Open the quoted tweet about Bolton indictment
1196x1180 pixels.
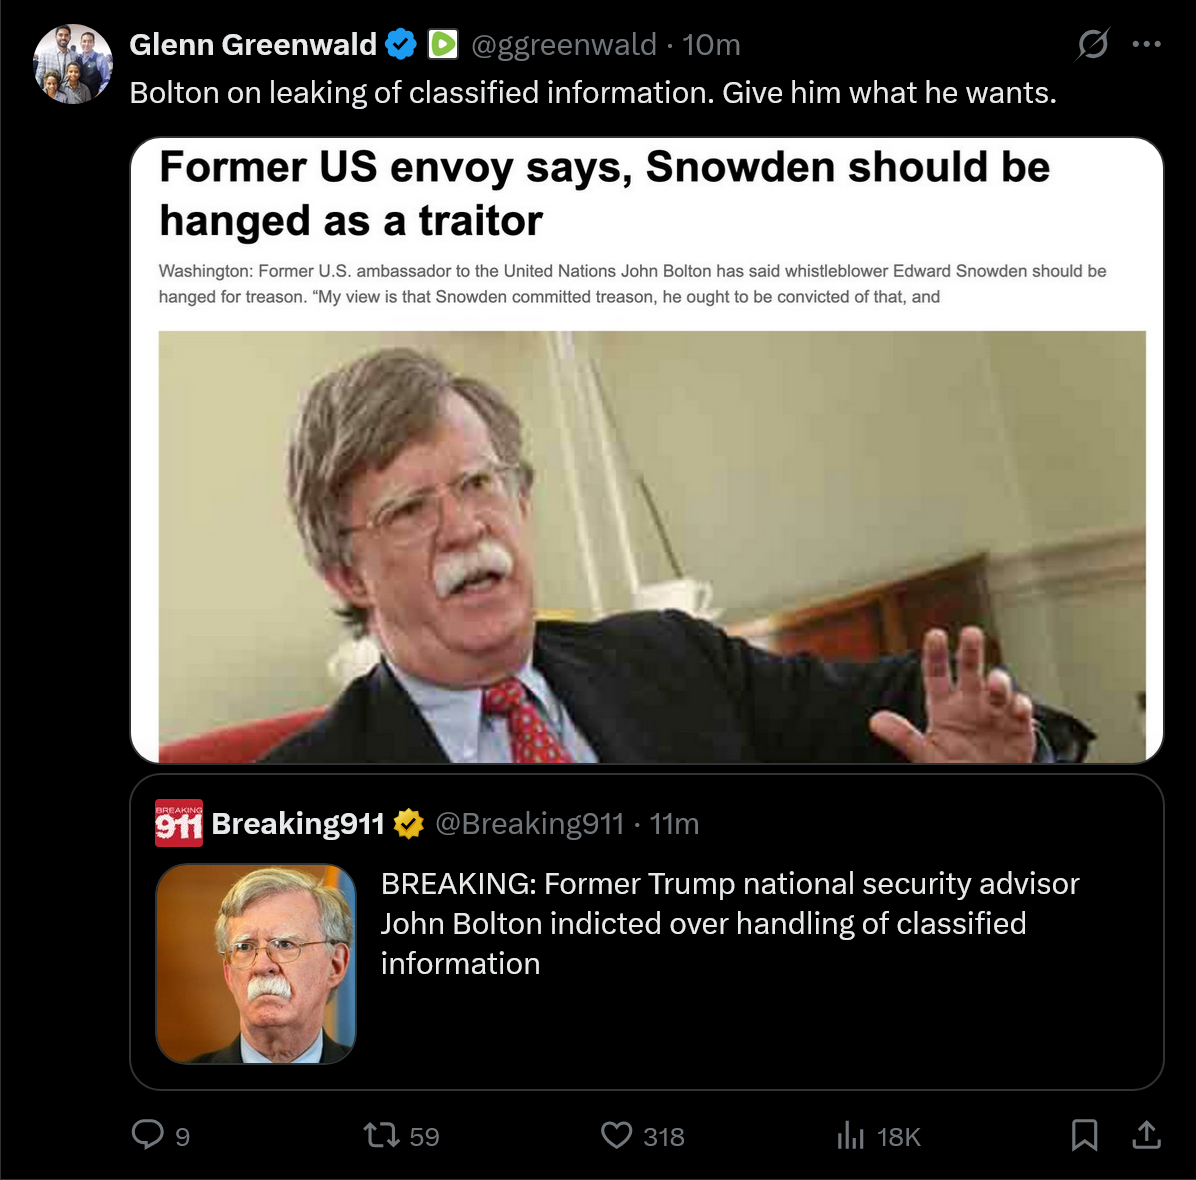[647, 932]
